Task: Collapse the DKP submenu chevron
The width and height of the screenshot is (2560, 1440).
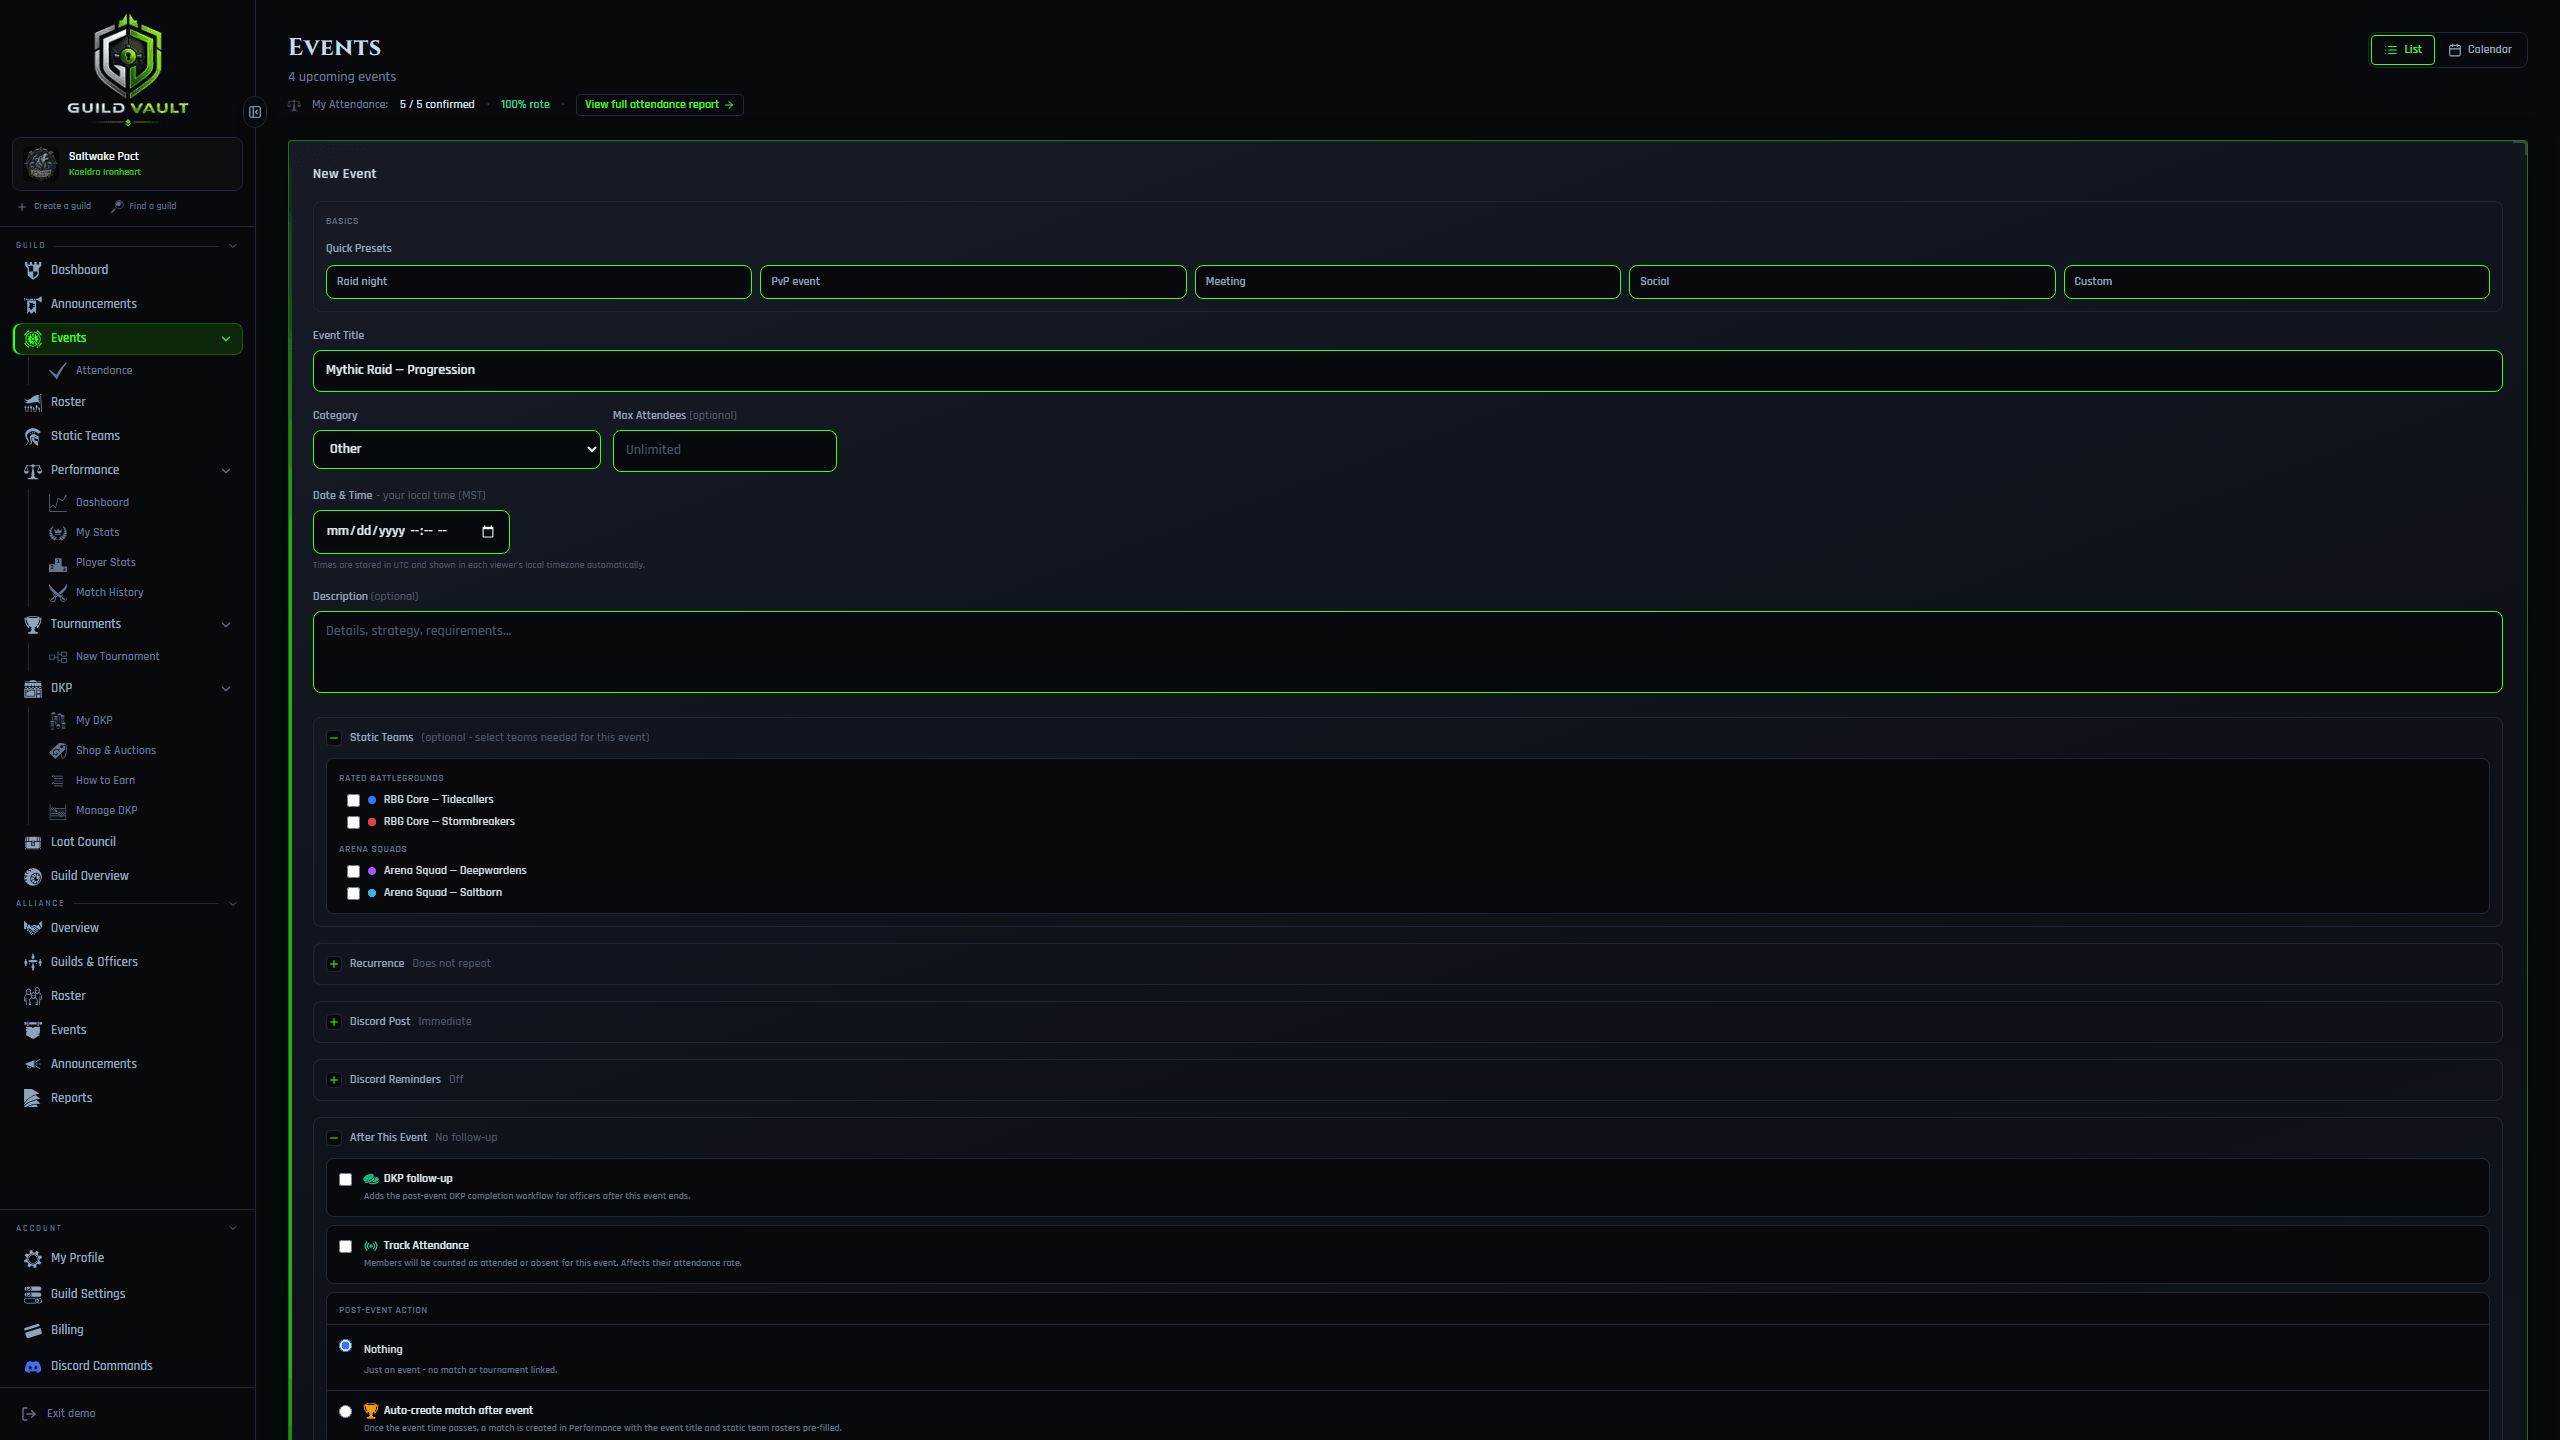Action: (x=226, y=689)
